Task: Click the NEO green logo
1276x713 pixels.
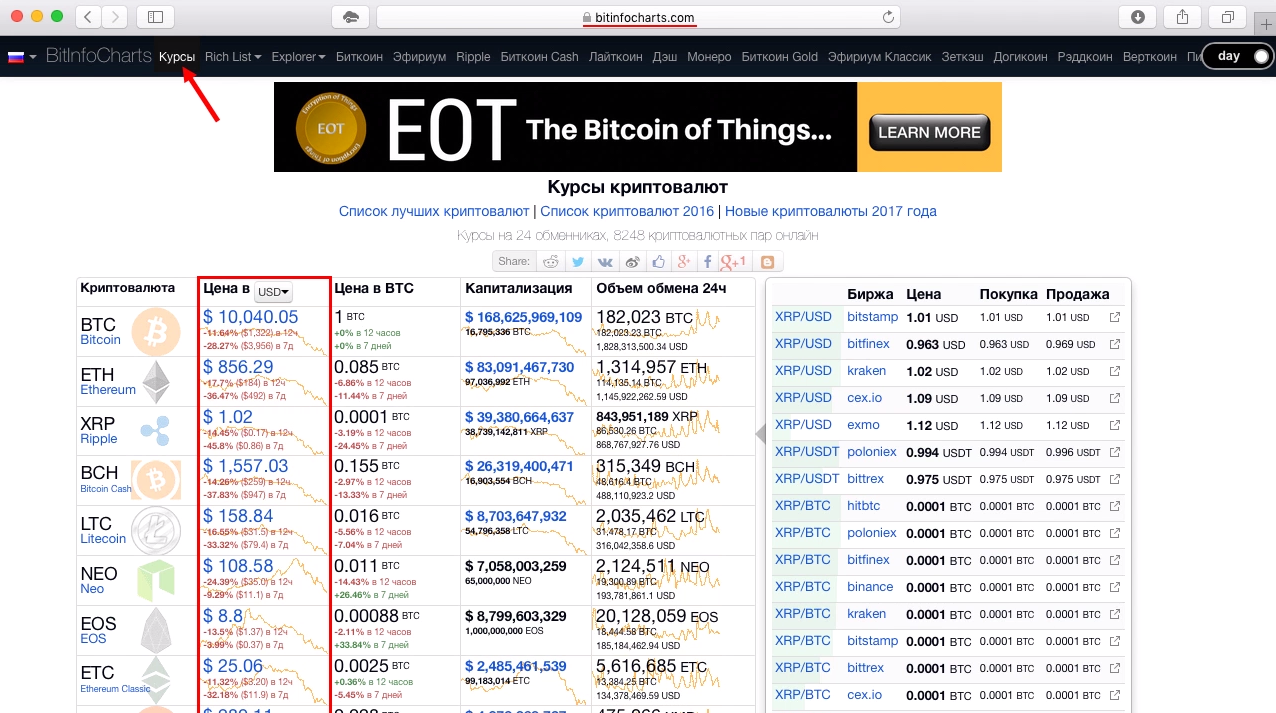Action: tap(155, 581)
